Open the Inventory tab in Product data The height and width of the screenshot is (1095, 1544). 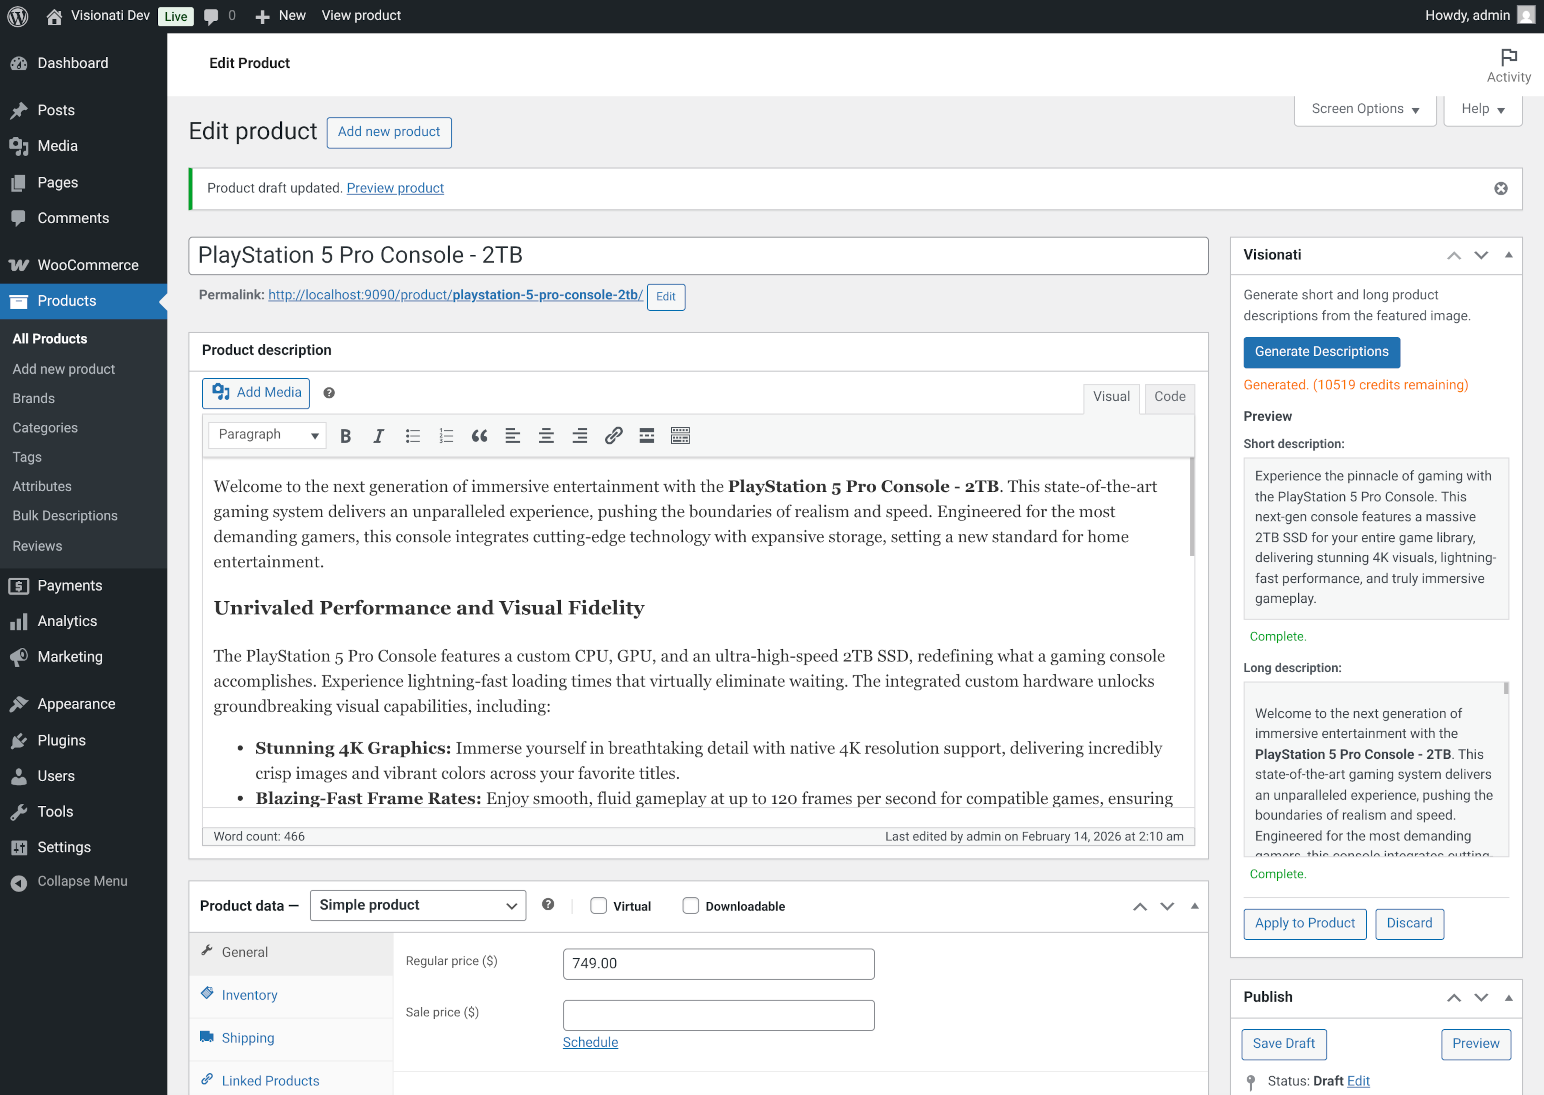pyautogui.click(x=249, y=995)
